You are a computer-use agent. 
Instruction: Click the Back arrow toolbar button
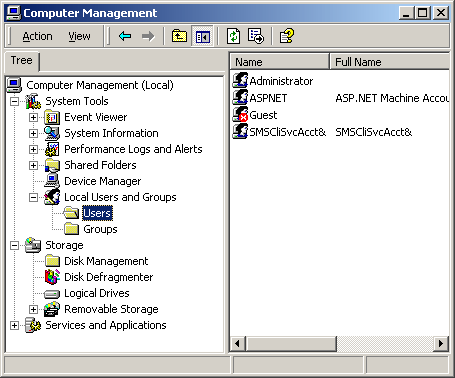[125, 36]
